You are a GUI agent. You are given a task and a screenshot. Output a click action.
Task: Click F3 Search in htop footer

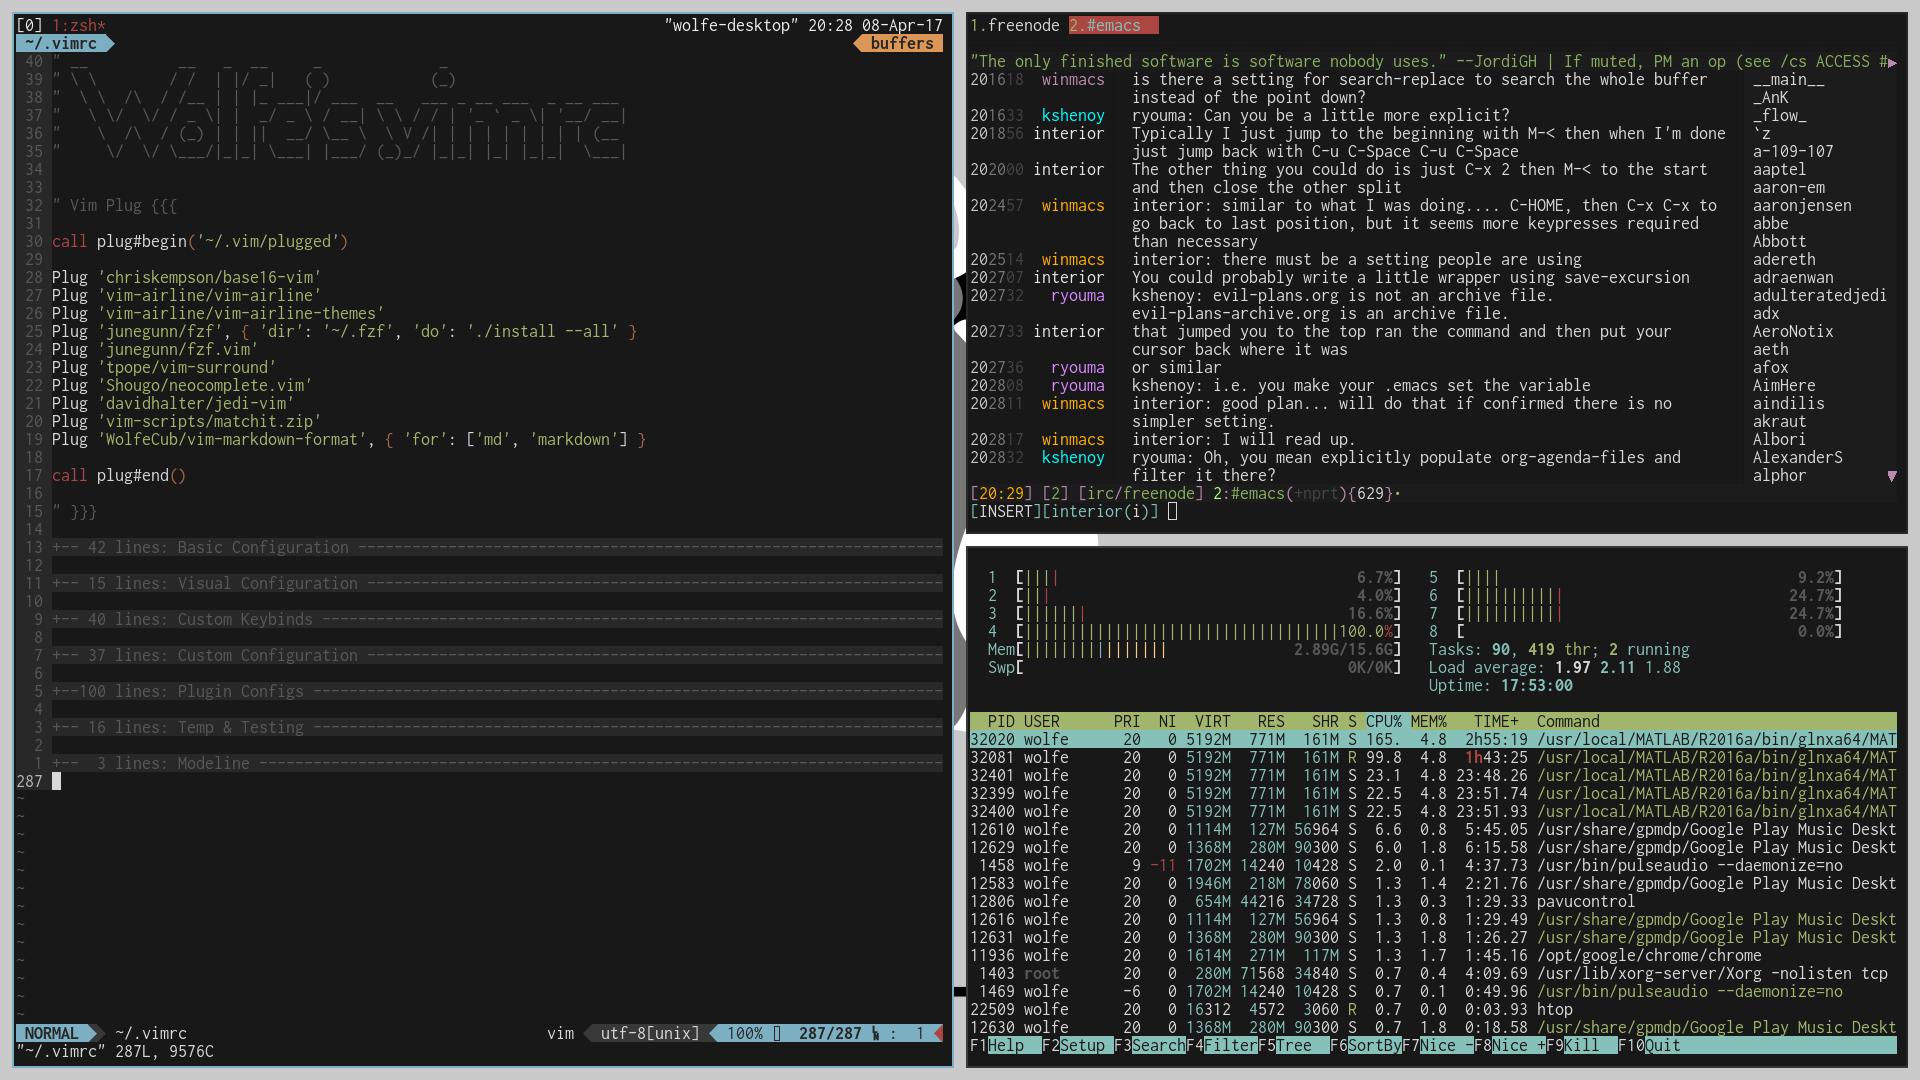tap(1157, 1046)
